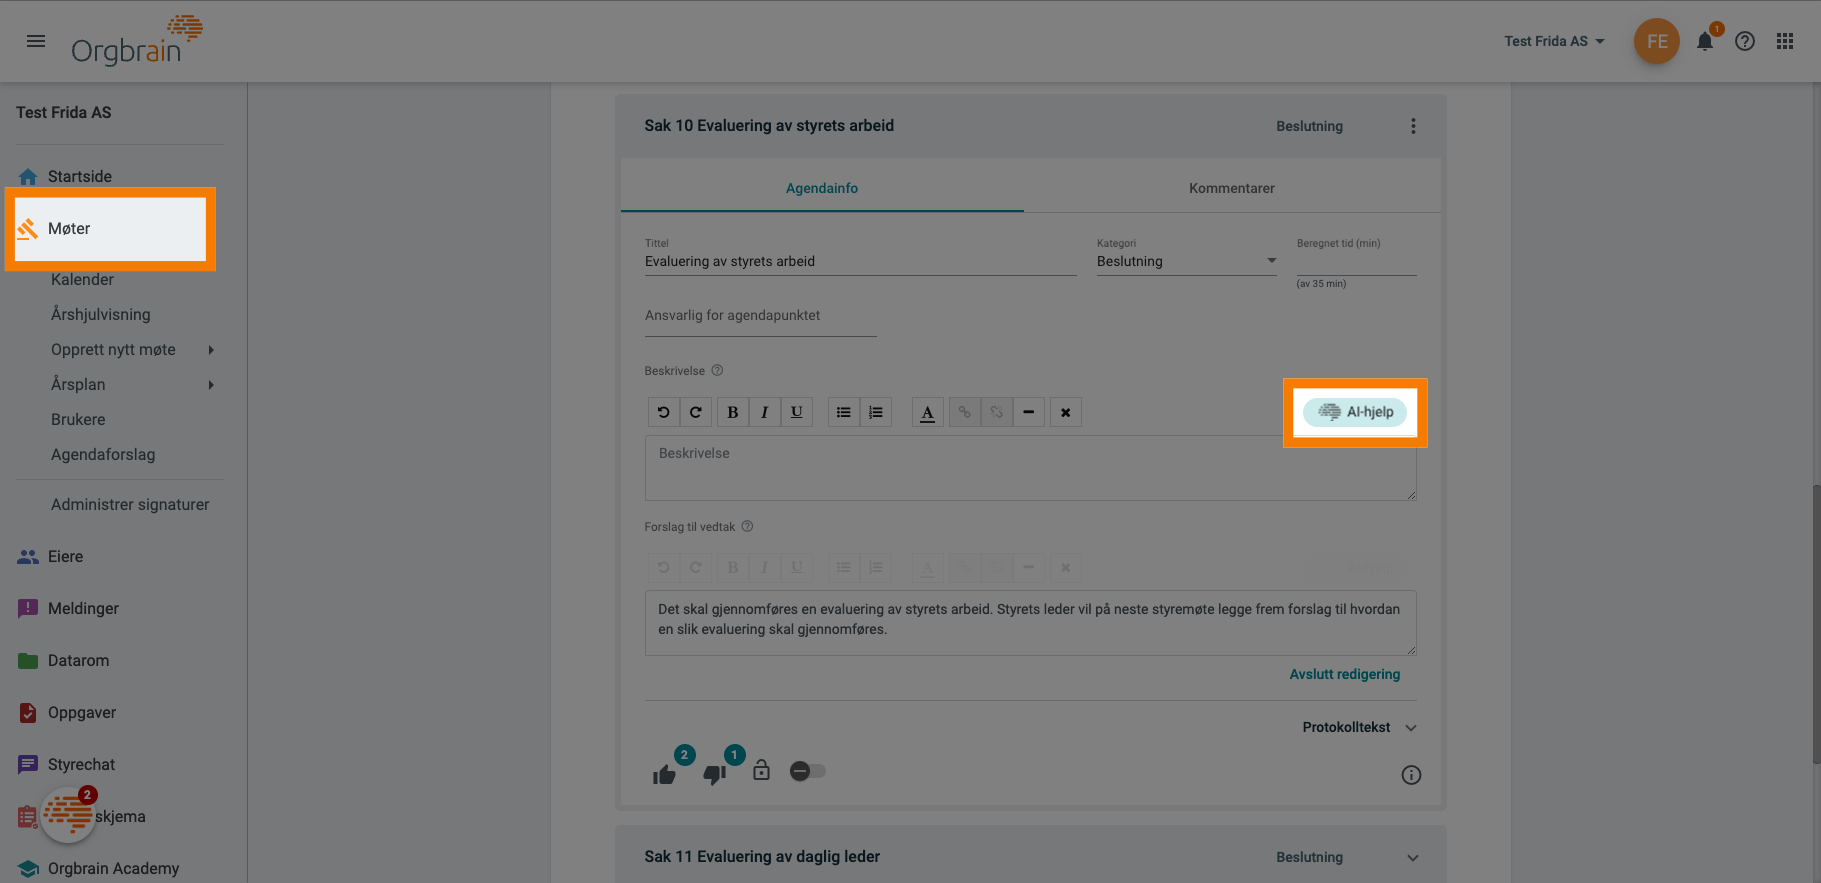Open Årshjulvisning in the sidebar
Image resolution: width=1821 pixels, height=883 pixels.
click(x=101, y=314)
